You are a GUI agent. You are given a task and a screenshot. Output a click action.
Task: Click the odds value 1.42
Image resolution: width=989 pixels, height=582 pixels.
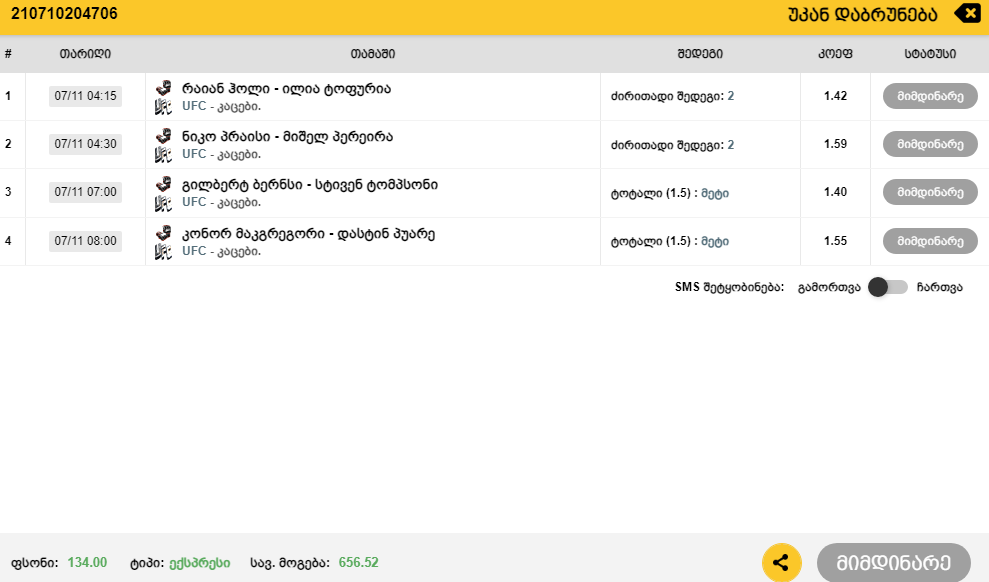[835, 96]
